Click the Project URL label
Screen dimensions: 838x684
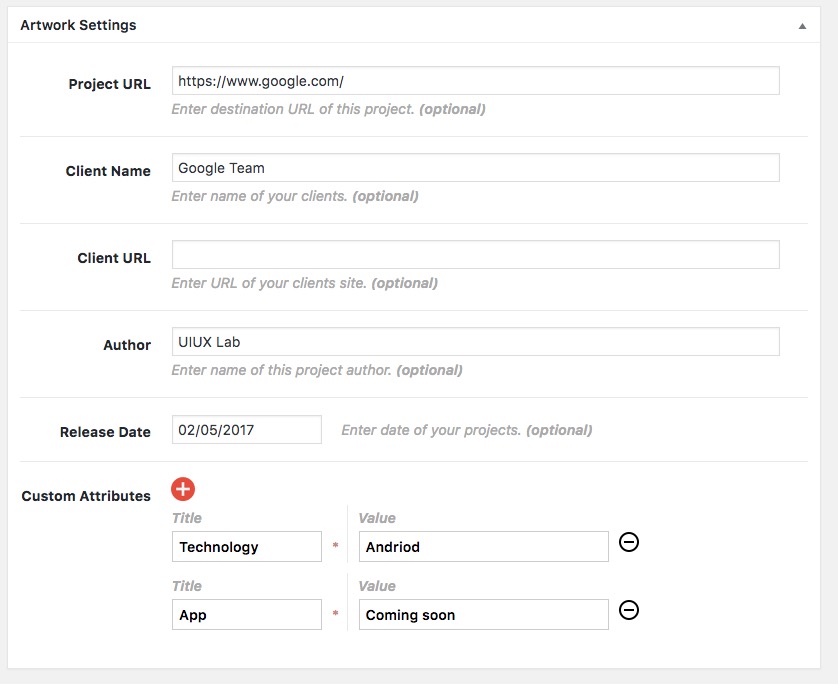pos(109,84)
